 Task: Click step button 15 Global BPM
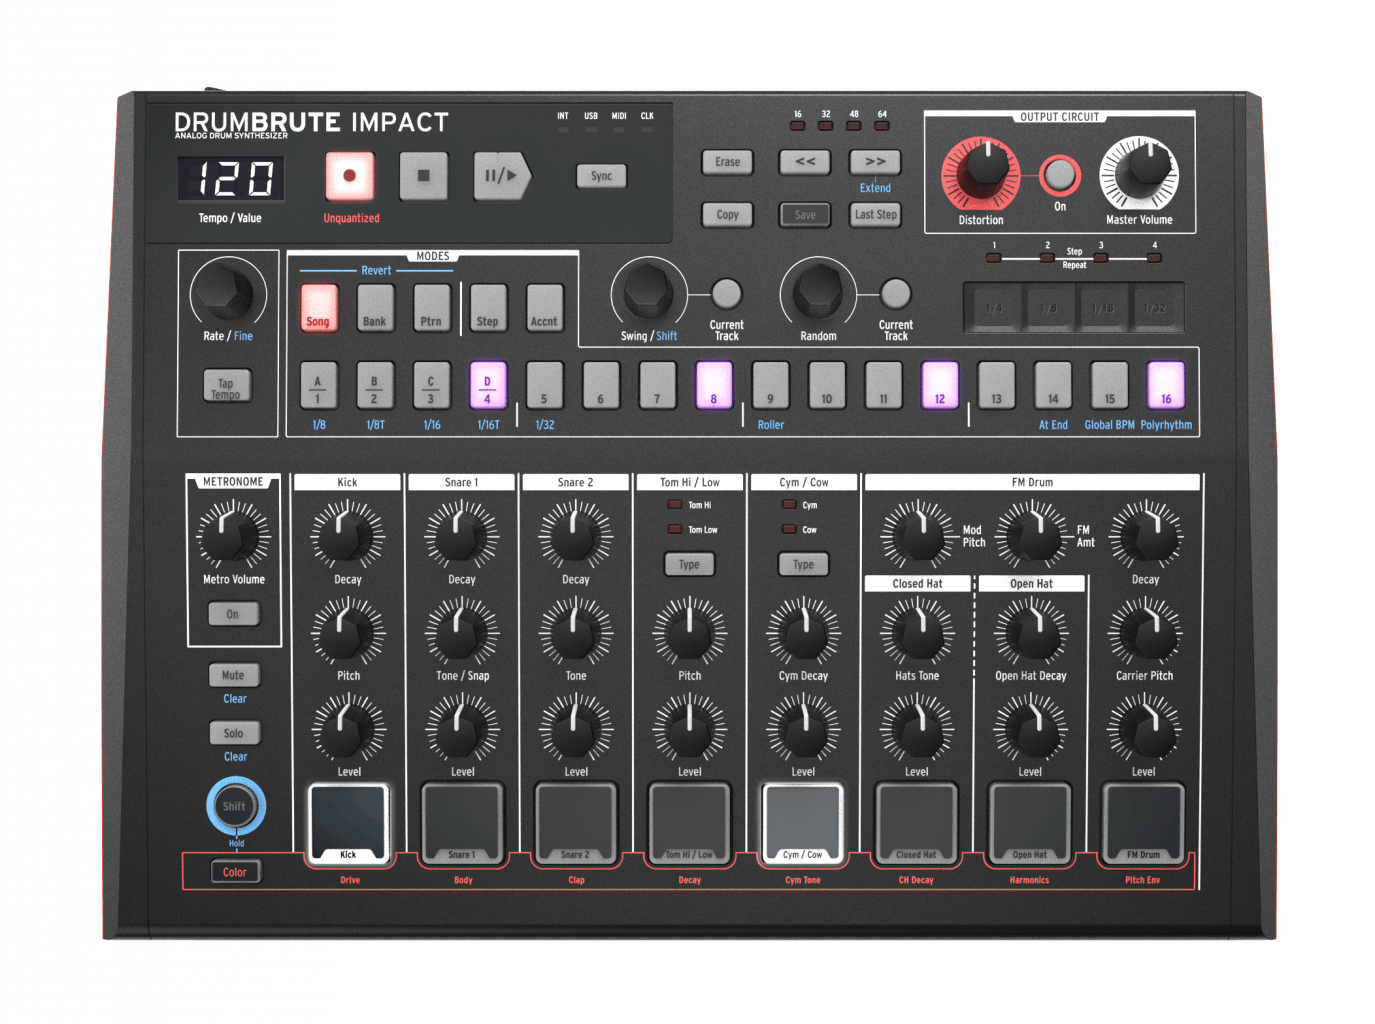point(1109,386)
